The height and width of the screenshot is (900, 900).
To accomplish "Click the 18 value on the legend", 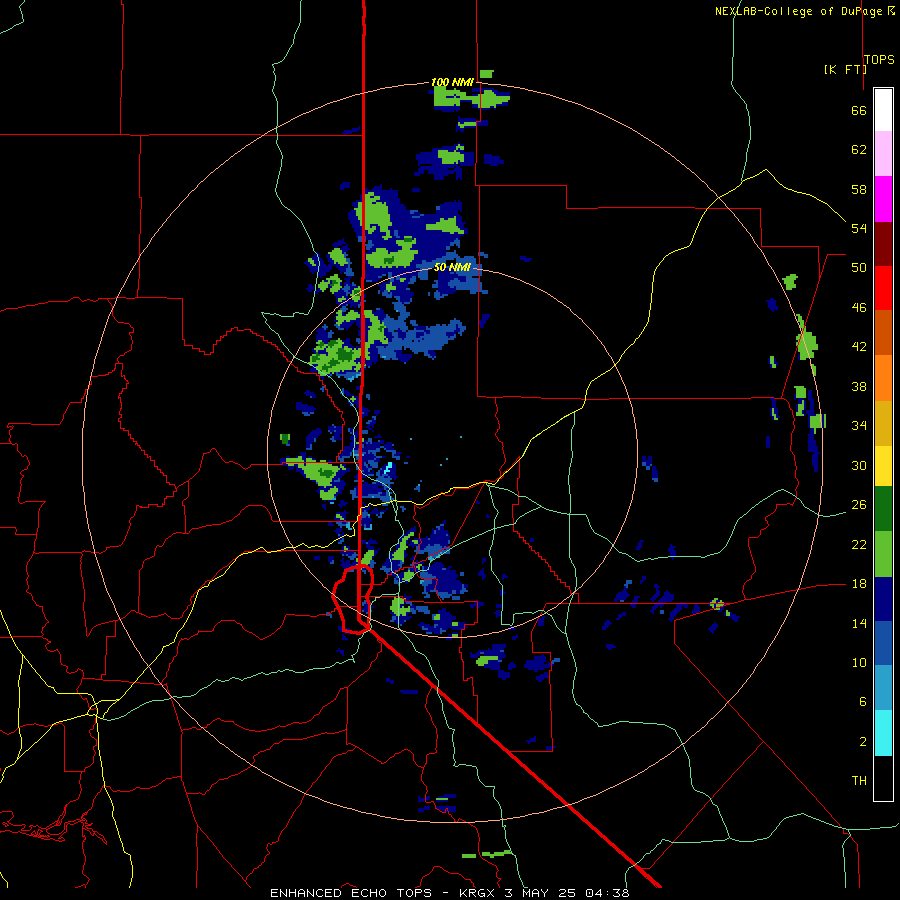I will [859, 584].
